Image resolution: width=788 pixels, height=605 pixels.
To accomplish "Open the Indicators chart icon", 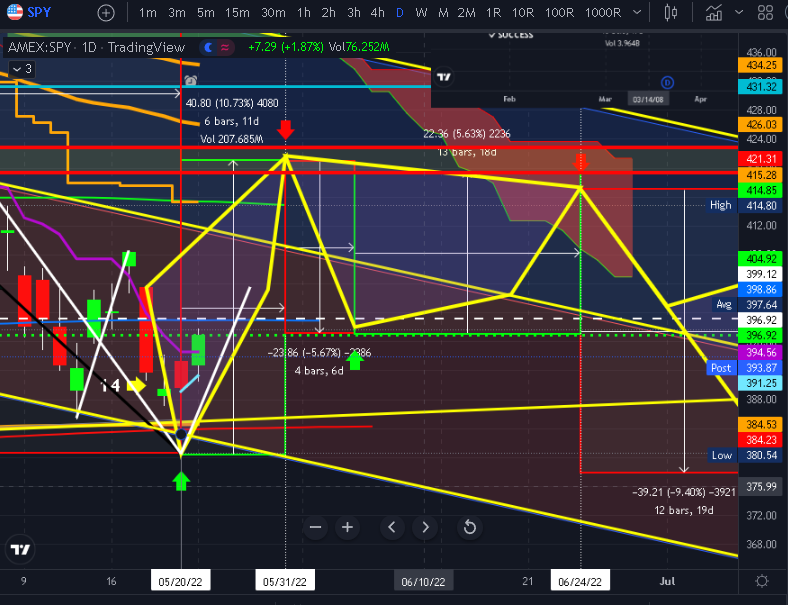I will click(x=714, y=13).
